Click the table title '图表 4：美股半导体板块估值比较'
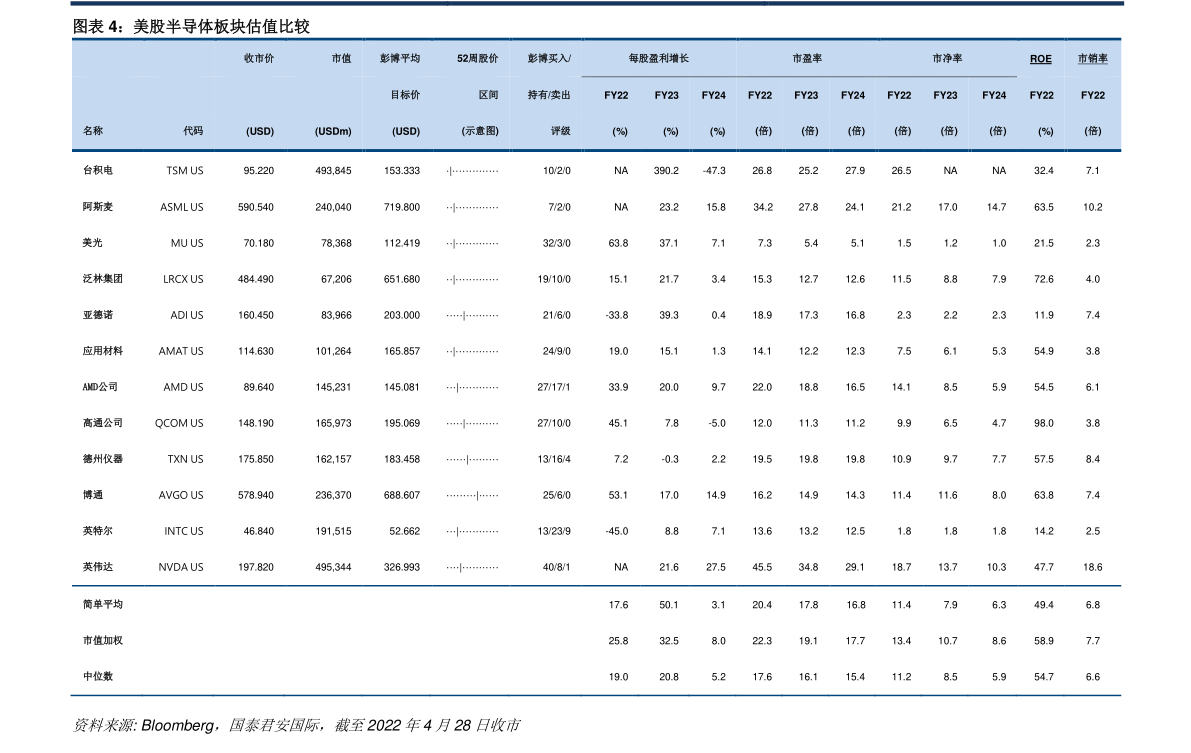 [x=191, y=27]
